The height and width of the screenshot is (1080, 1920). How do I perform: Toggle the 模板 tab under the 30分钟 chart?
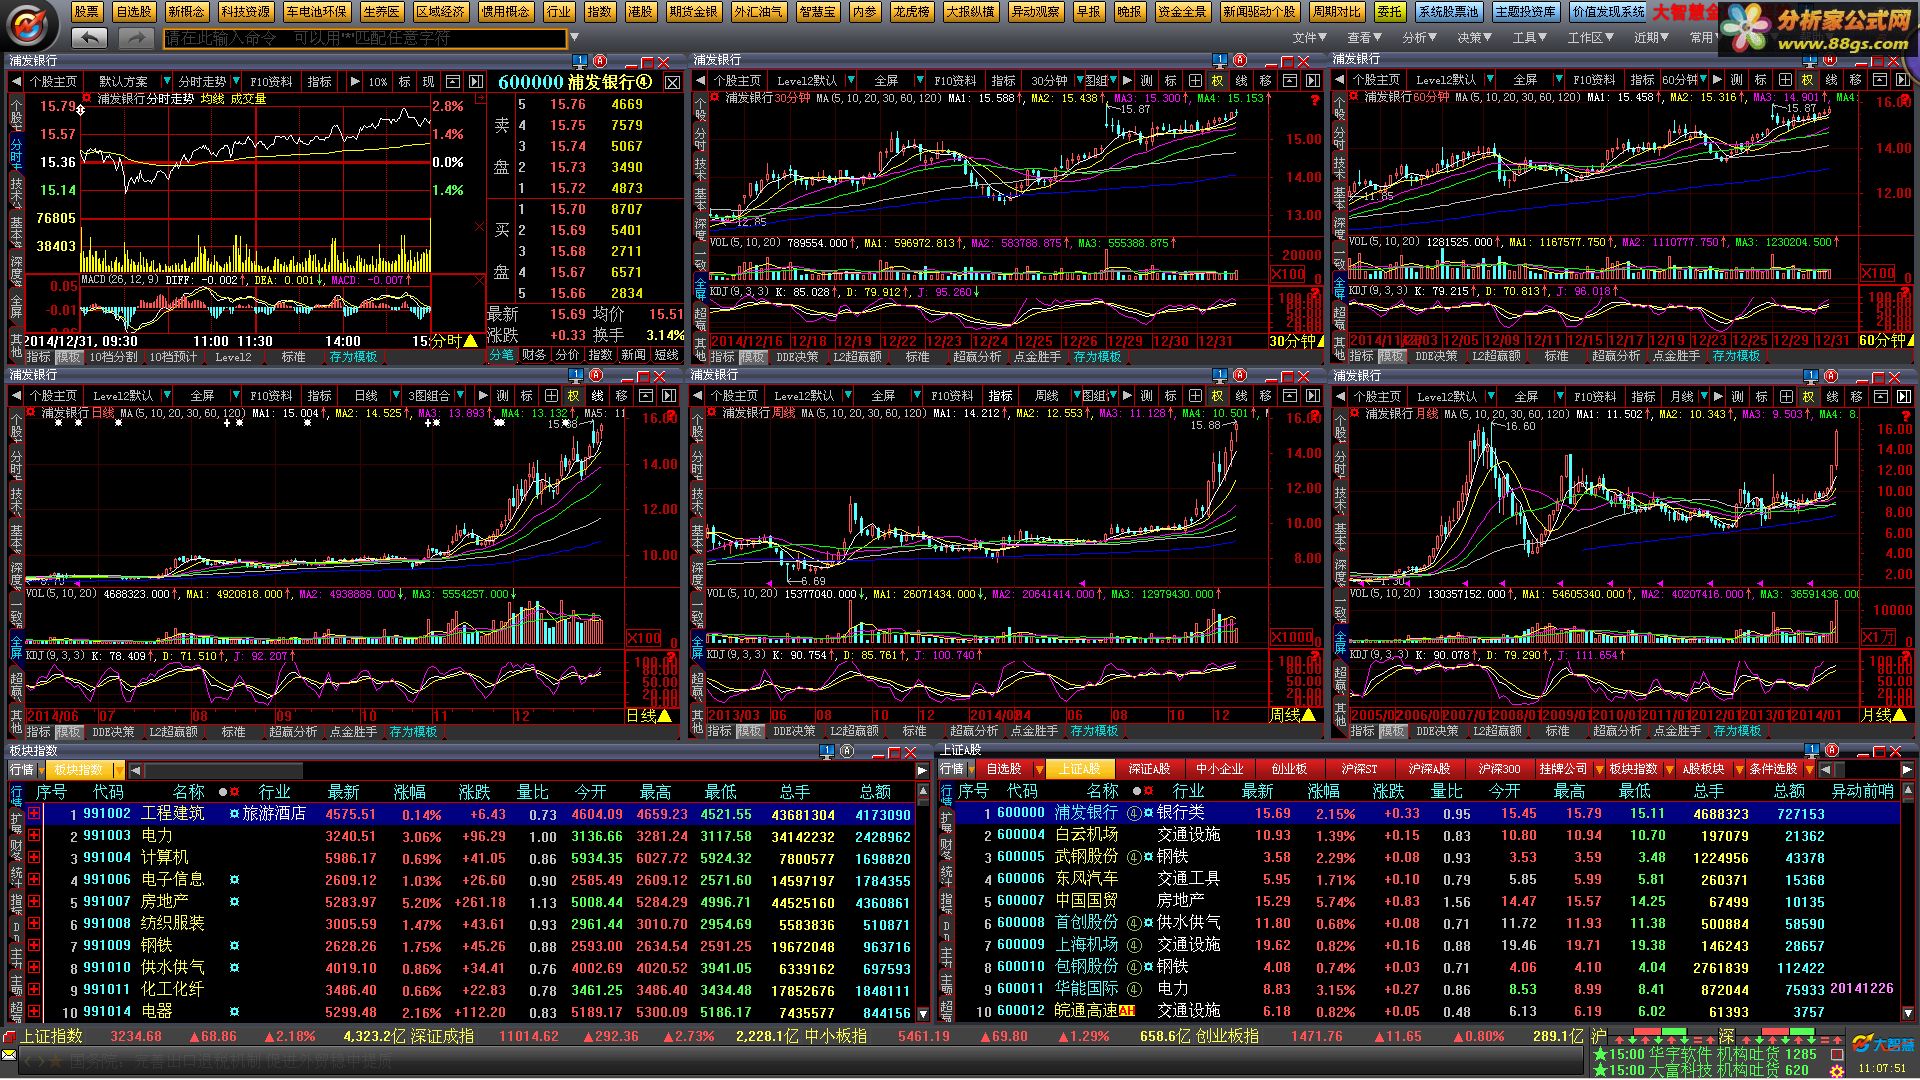[752, 357]
